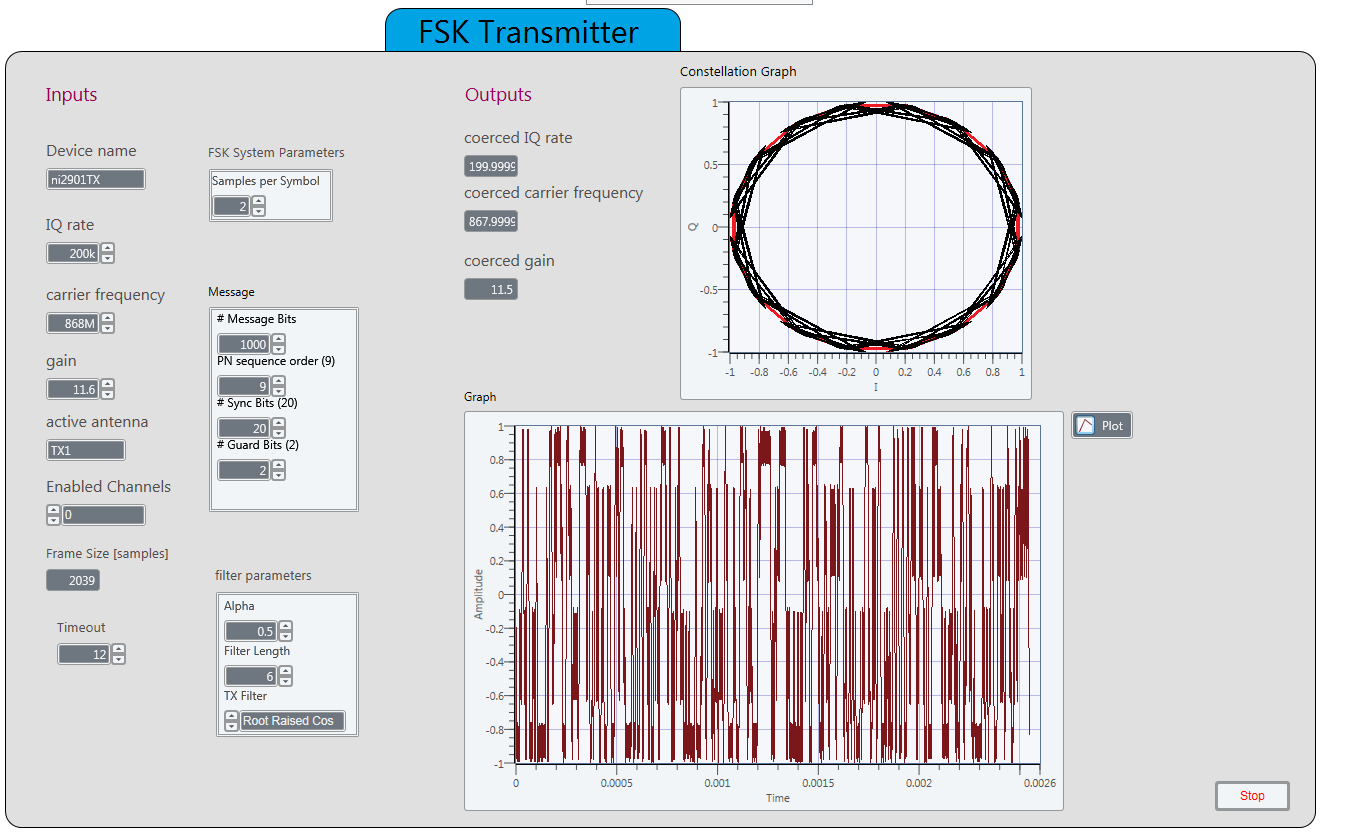Image resolution: width=1345 pixels, height=837 pixels.
Task: Click the I axis label on constellation
Action: pyautogui.click(x=876, y=386)
